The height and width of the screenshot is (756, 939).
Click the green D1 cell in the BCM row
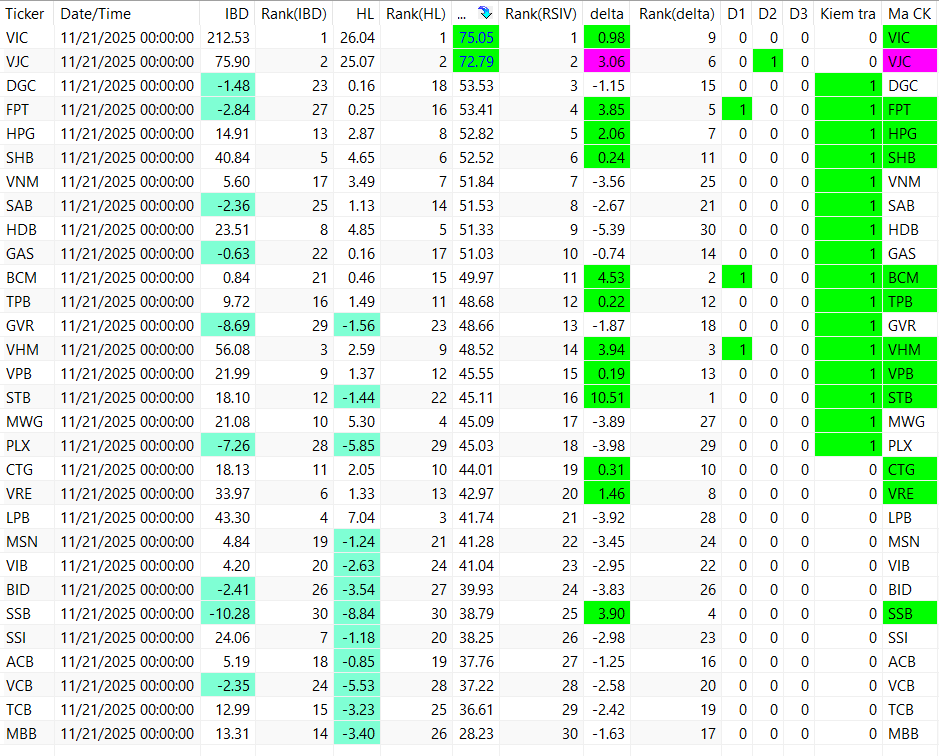pyautogui.click(x=737, y=277)
